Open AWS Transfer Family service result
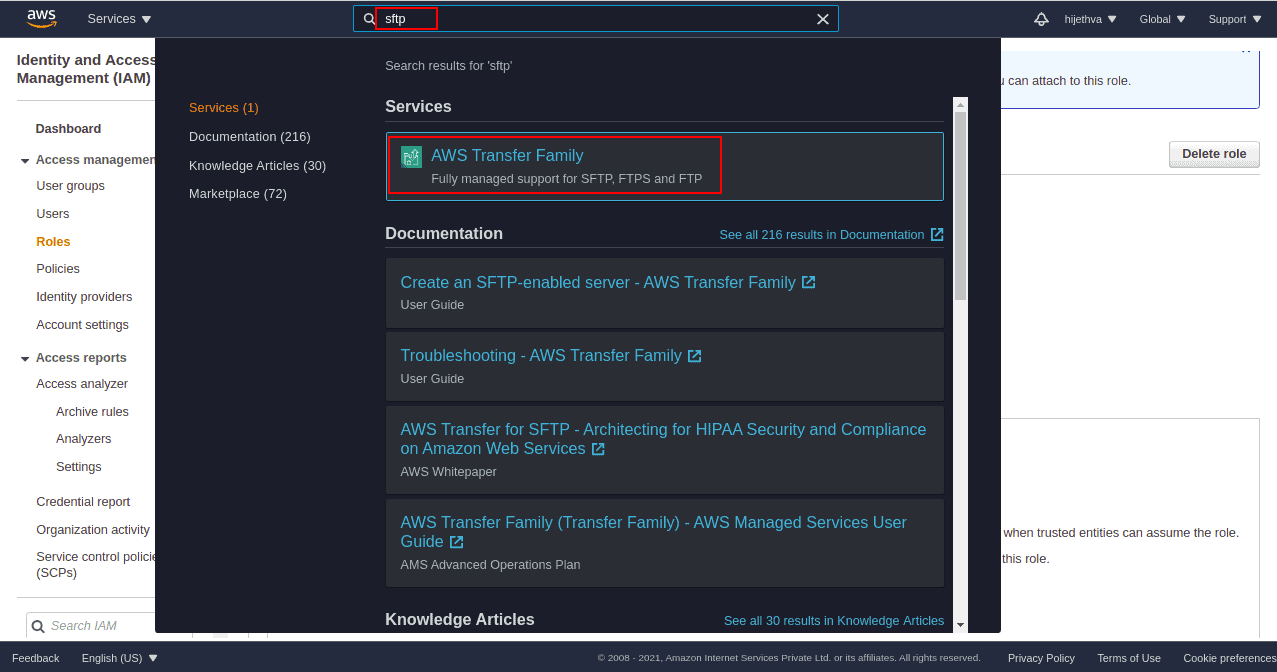1277x672 pixels. coord(665,166)
